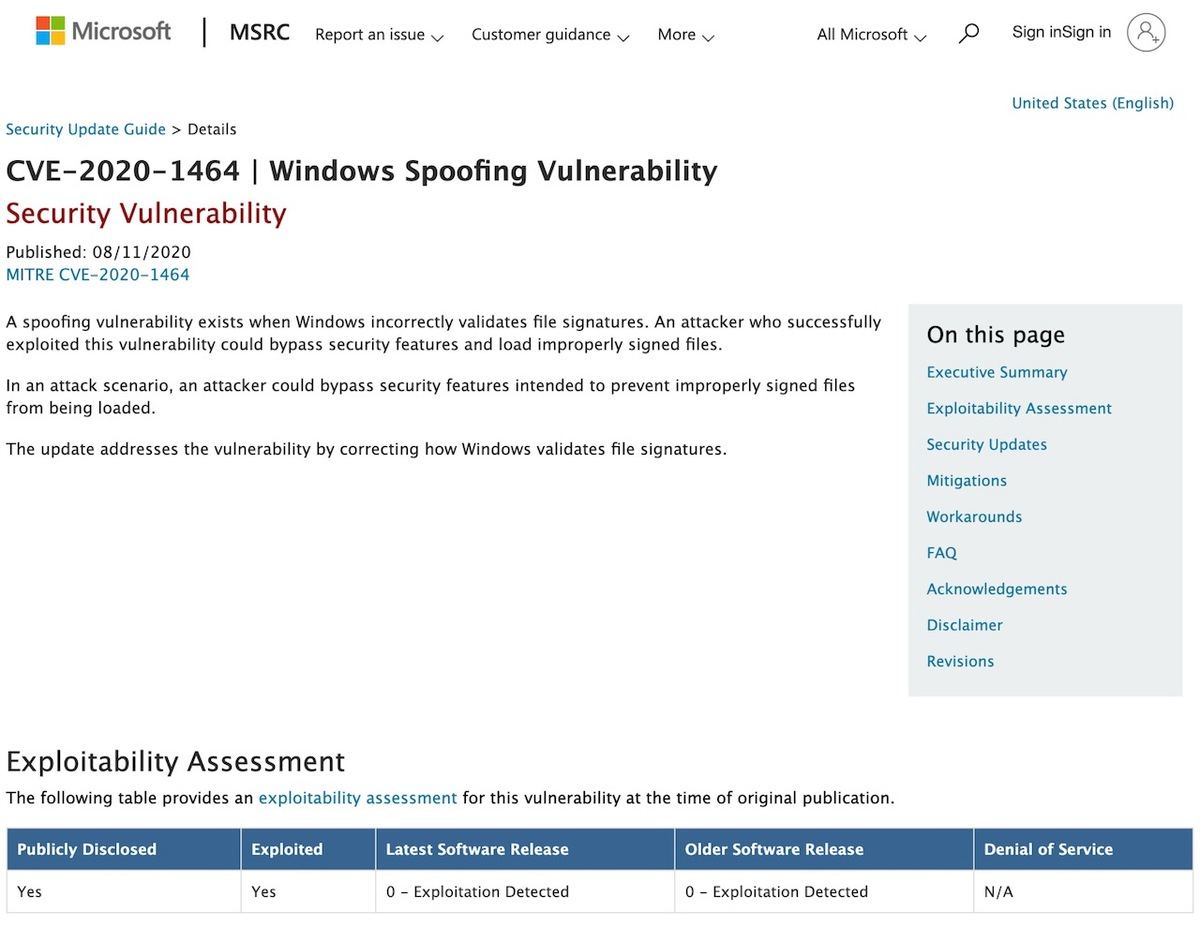Jump to Workarounds section
This screenshot has width=1200, height=927.
[975, 516]
